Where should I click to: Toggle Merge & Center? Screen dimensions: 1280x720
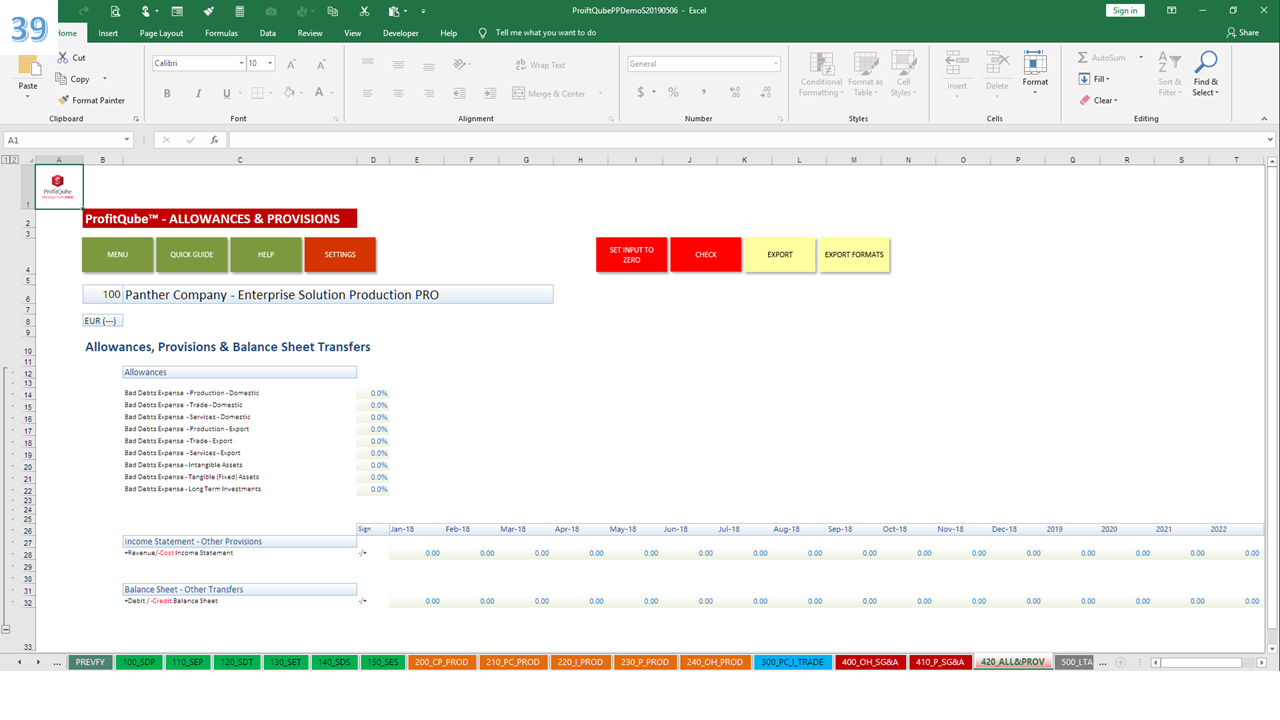[x=551, y=93]
